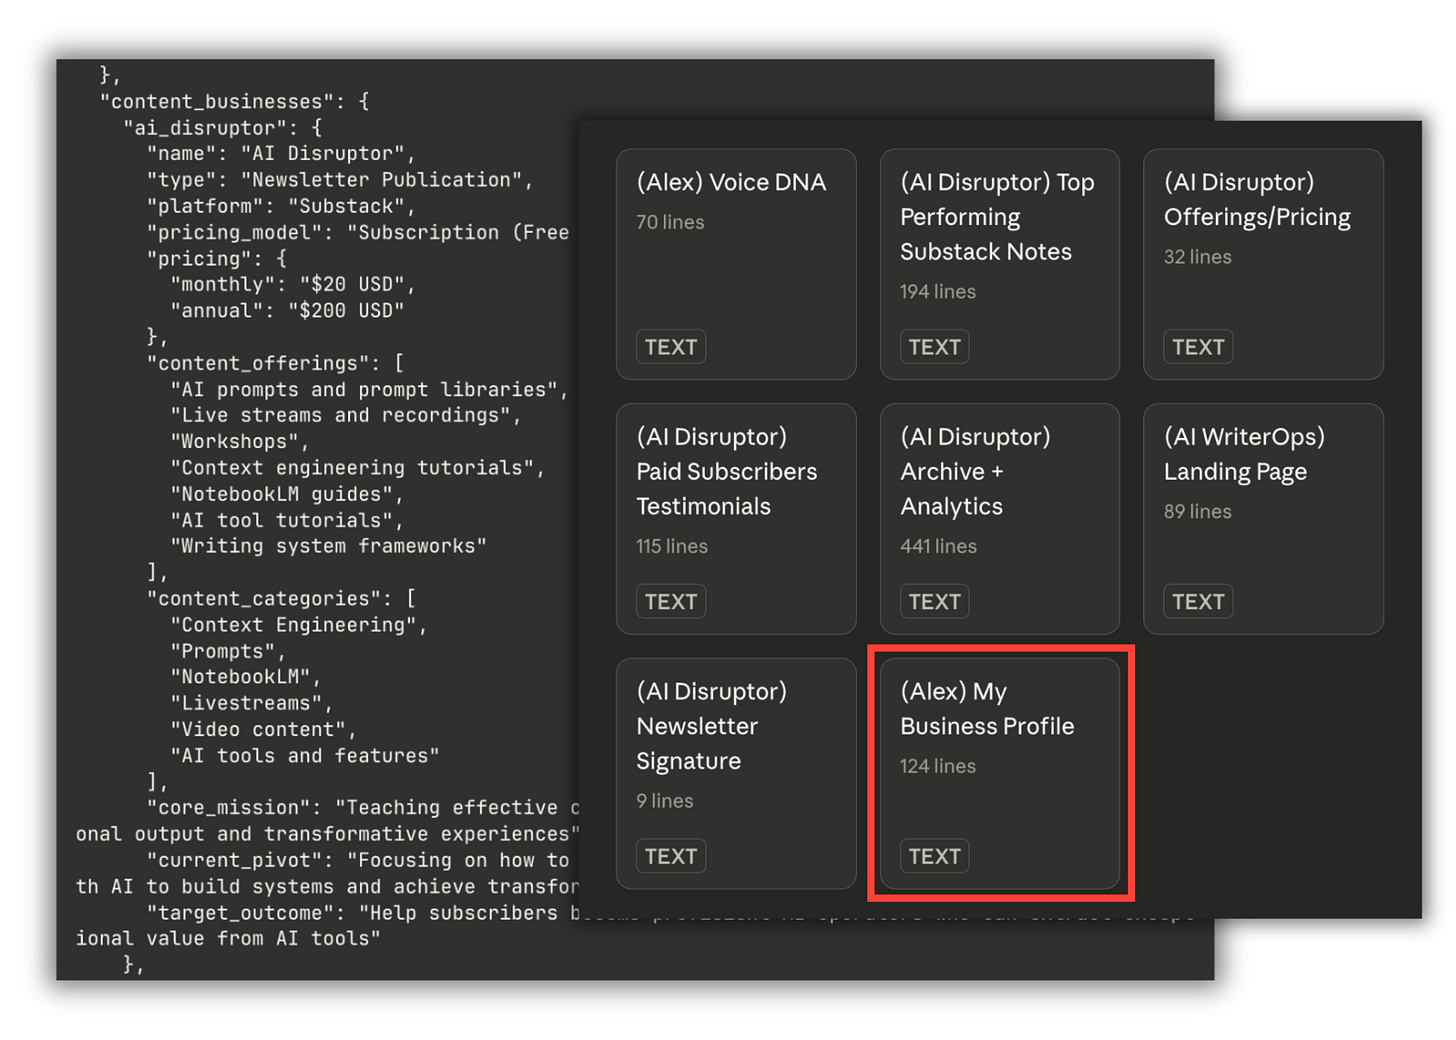Click TEXT badge on My Business Profile card
This screenshot has height=1040, width=1456.
pos(934,856)
